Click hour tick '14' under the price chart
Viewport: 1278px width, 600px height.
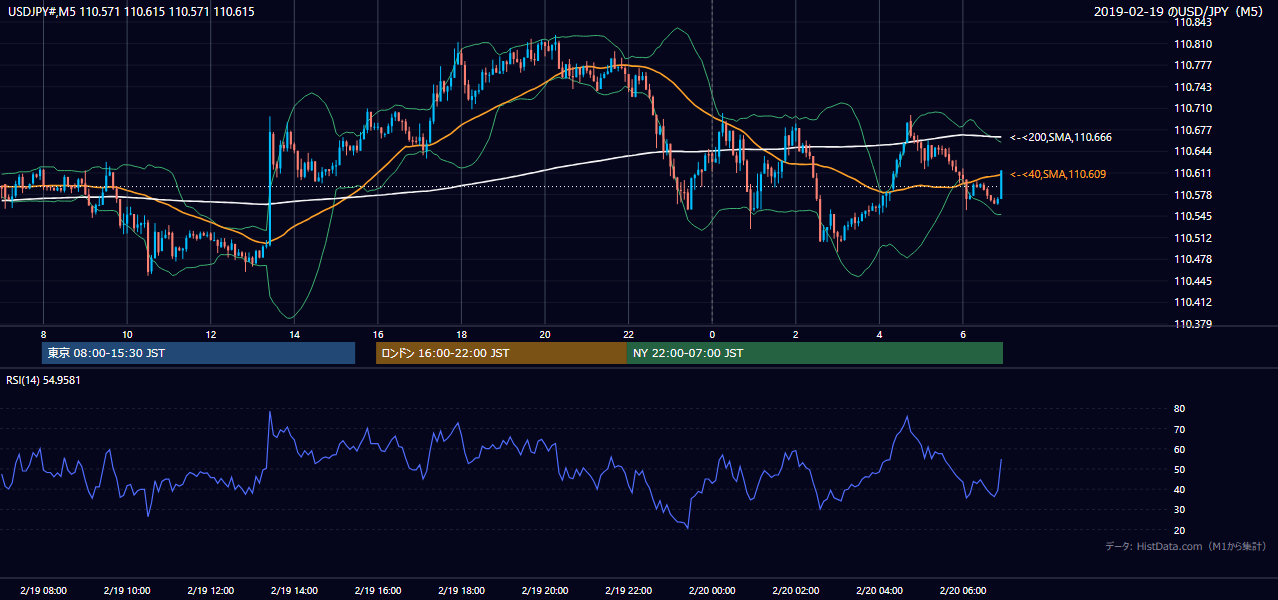coord(294,334)
